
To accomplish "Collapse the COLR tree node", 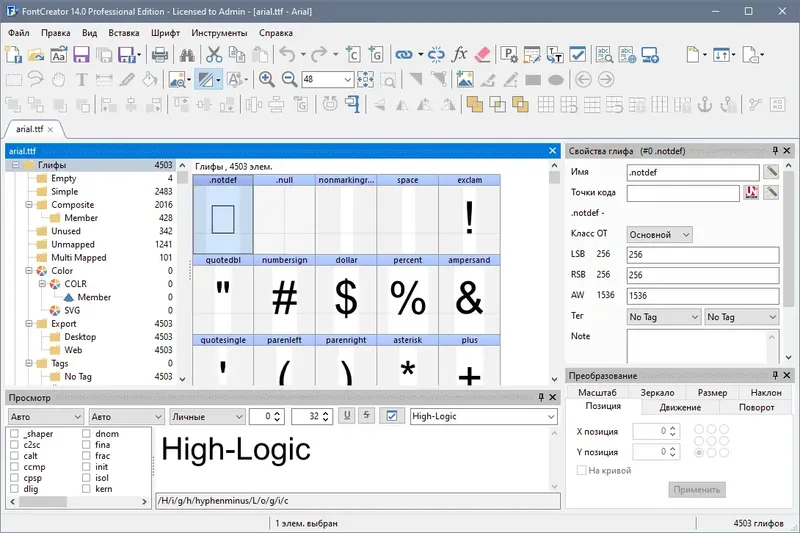I will 42,284.
